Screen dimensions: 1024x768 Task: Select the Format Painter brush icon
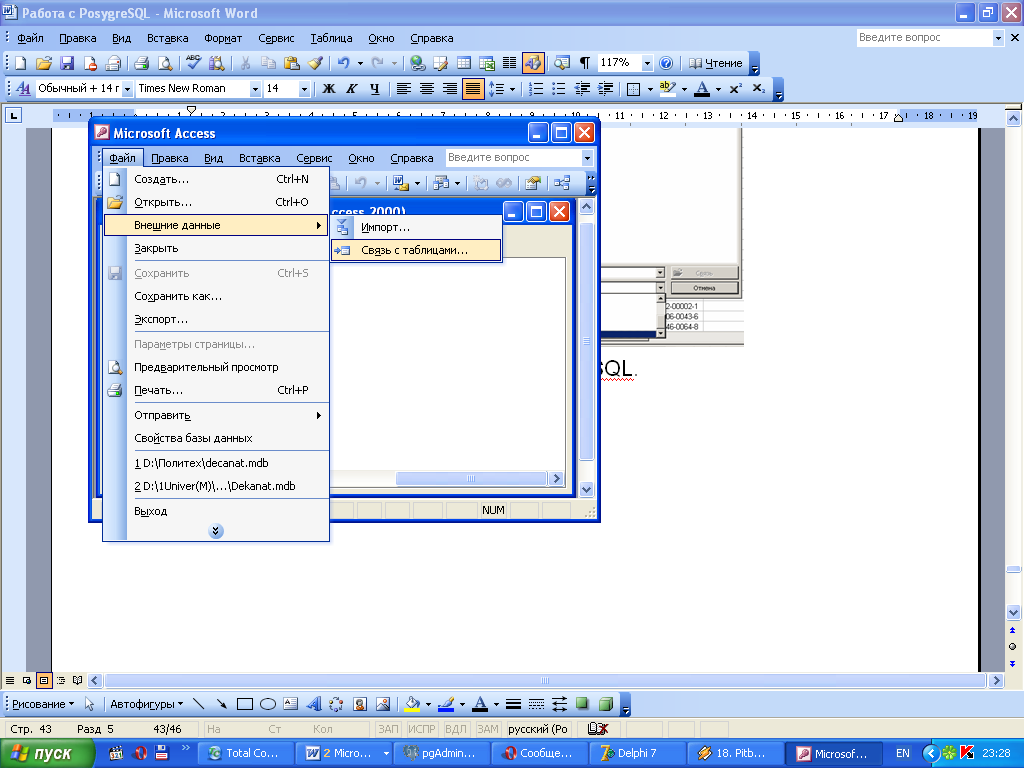[x=315, y=63]
